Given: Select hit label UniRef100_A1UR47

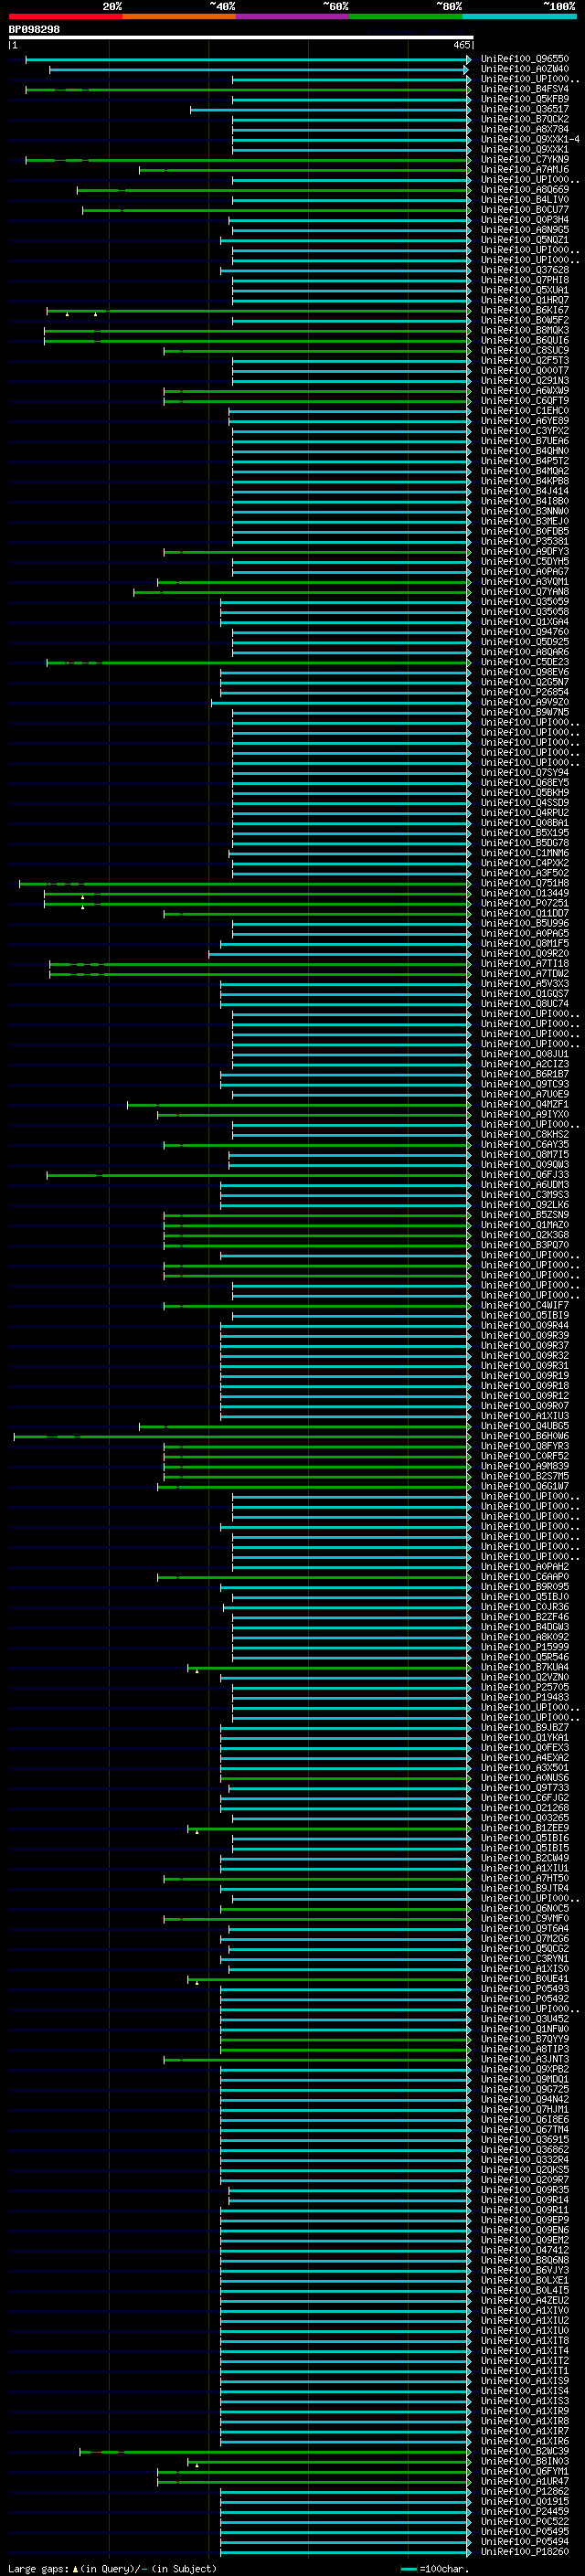Looking at the screenshot, I should point(525,2481).
